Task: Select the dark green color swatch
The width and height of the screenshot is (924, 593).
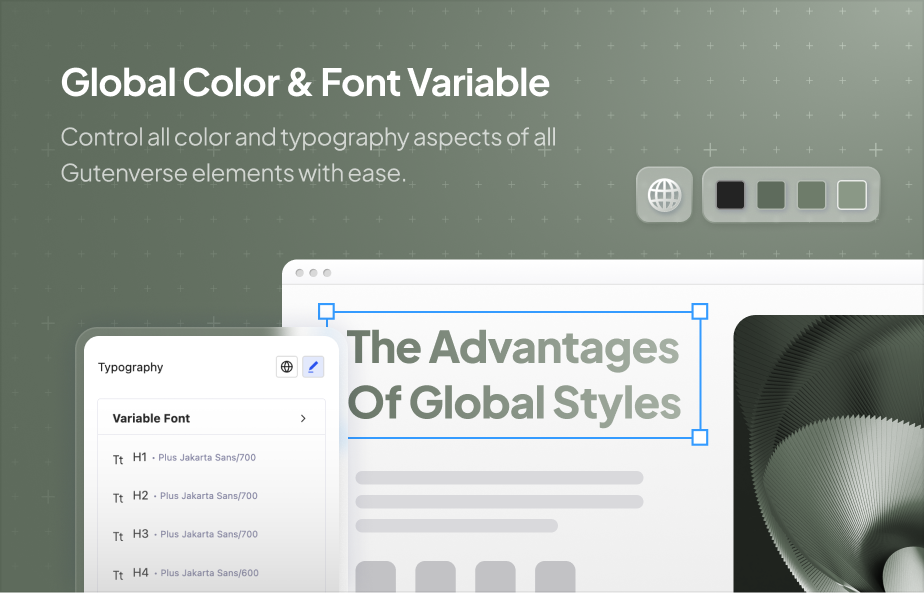Action: click(771, 194)
